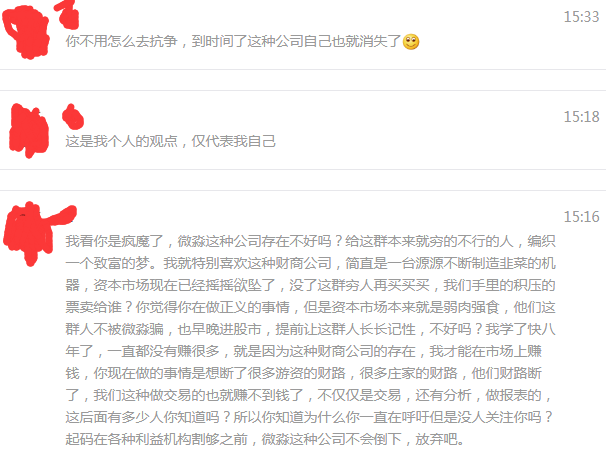
Task: Click the first line starting 我看你是疯魔了
Action: click(310, 241)
